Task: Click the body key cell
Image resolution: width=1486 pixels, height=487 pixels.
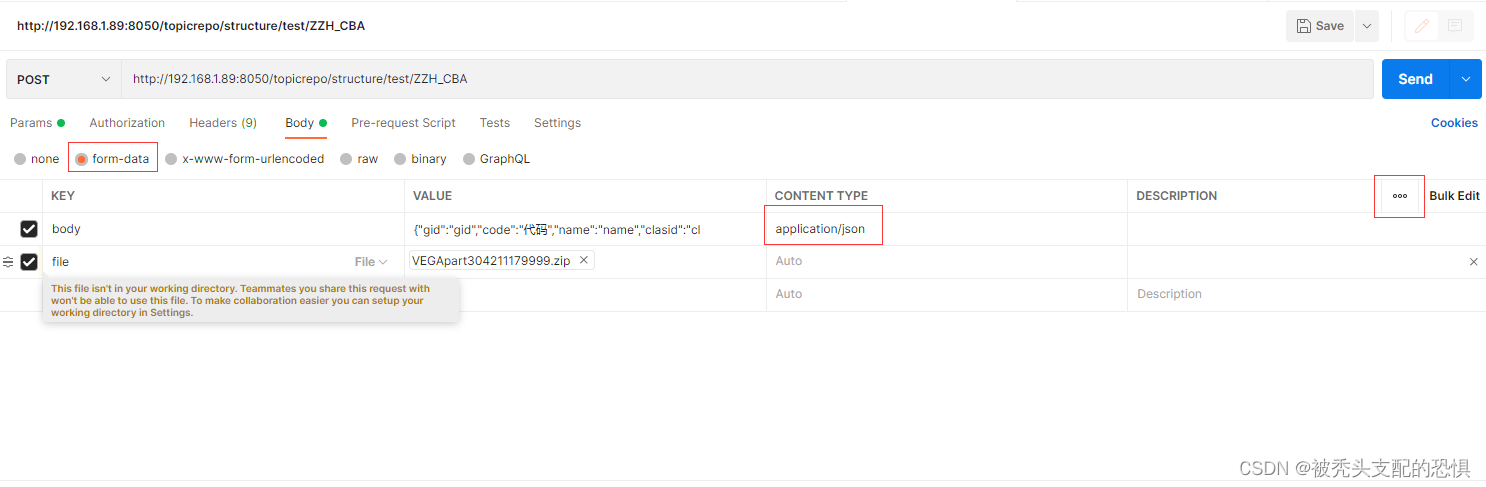Action: (224, 229)
